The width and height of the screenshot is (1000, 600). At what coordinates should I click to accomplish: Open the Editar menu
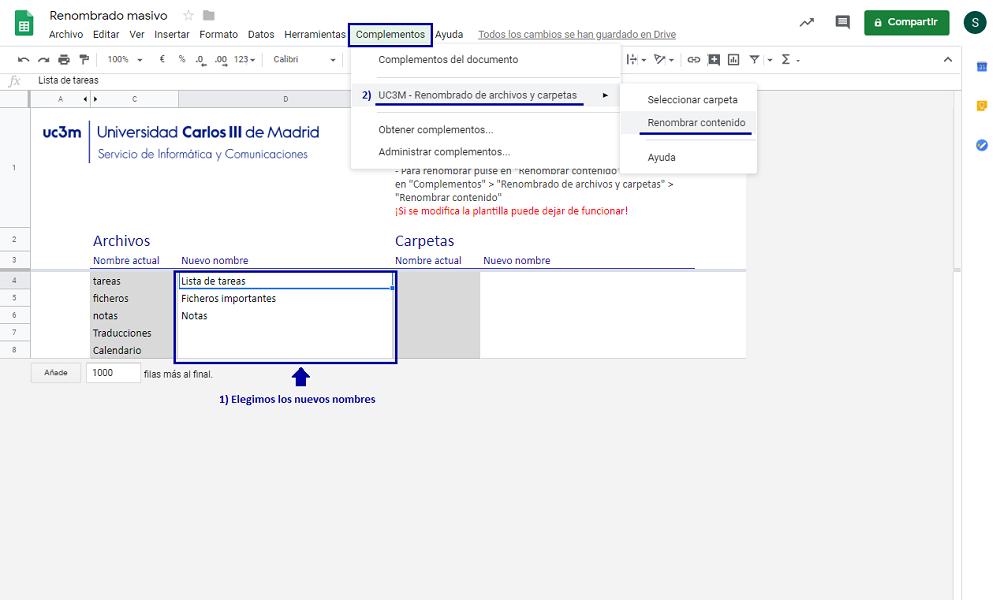pos(106,34)
